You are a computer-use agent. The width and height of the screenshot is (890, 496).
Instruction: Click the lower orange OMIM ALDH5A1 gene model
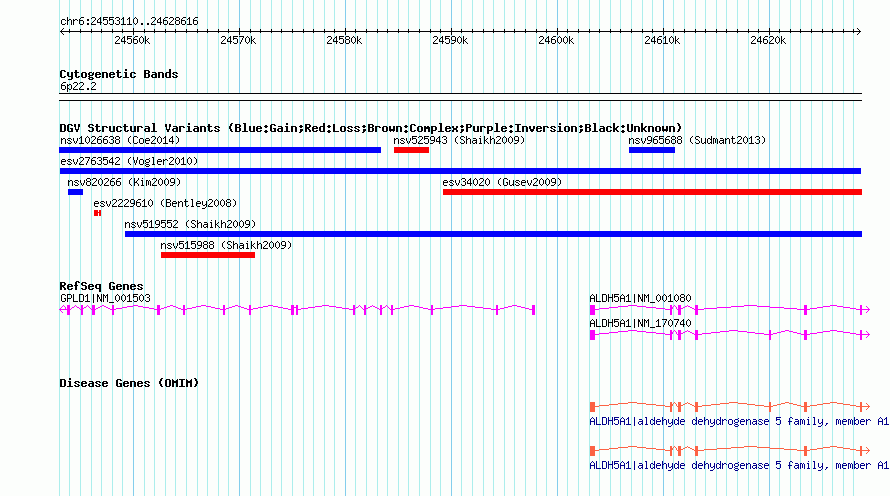[730, 451]
